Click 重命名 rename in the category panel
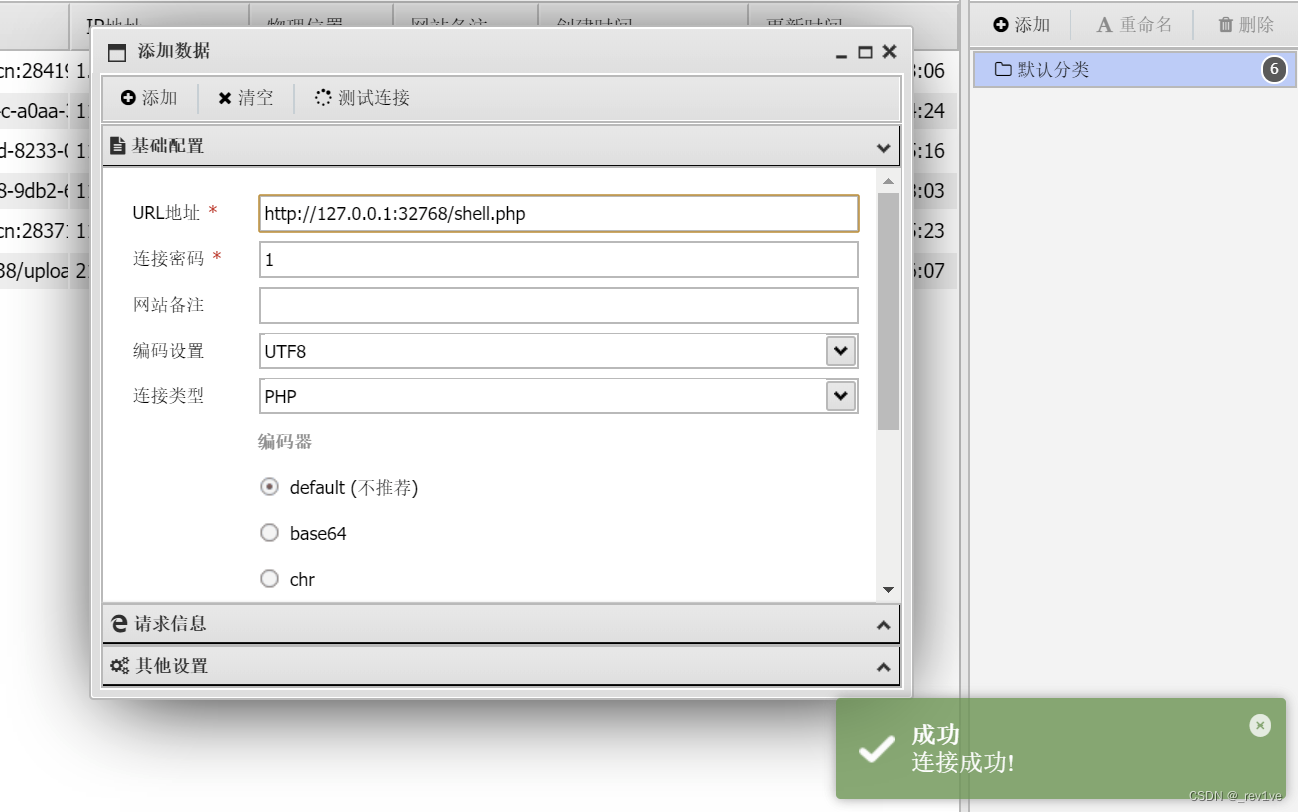 click(x=1133, y=25)
